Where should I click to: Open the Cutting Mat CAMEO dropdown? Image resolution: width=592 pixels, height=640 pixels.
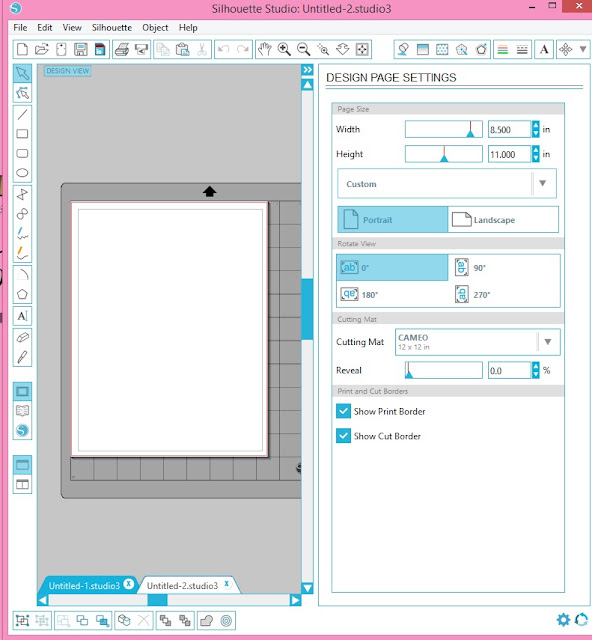pyautogui.click(x=478, y=342)
